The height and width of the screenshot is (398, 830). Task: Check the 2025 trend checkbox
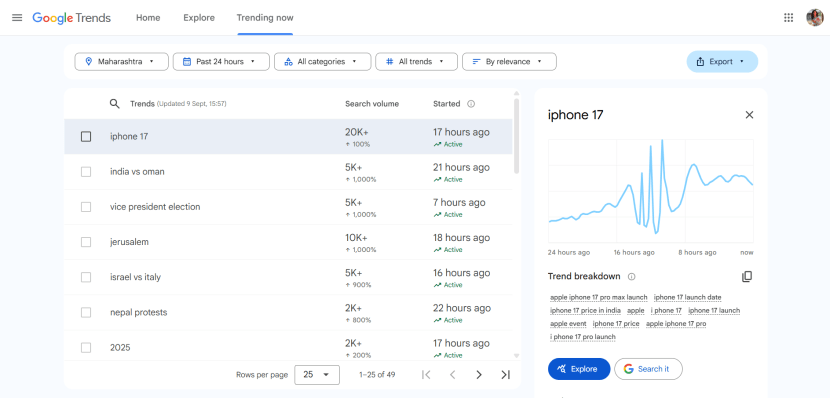(x=86, y=348)
